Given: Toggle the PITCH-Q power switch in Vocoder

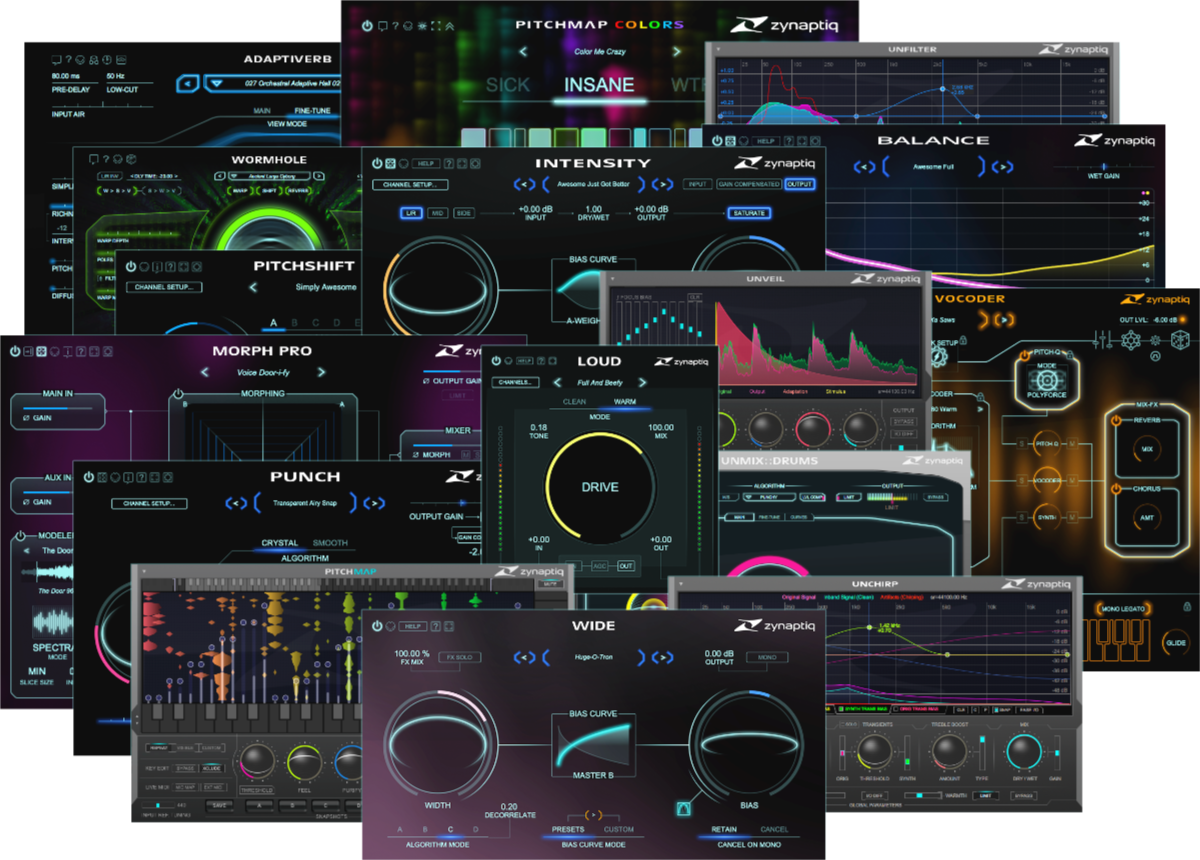Looking at the screenshot, I should [1023, 354].
